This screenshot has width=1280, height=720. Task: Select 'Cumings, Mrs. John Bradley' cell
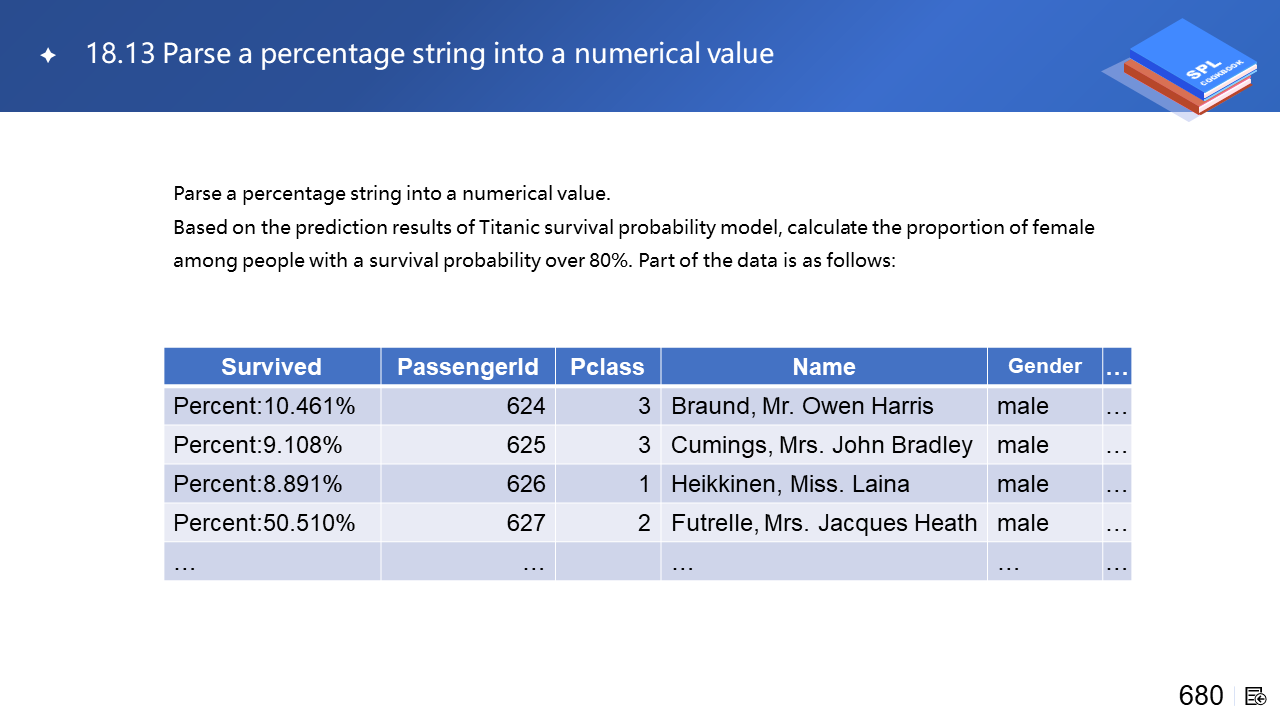(822, 445)
